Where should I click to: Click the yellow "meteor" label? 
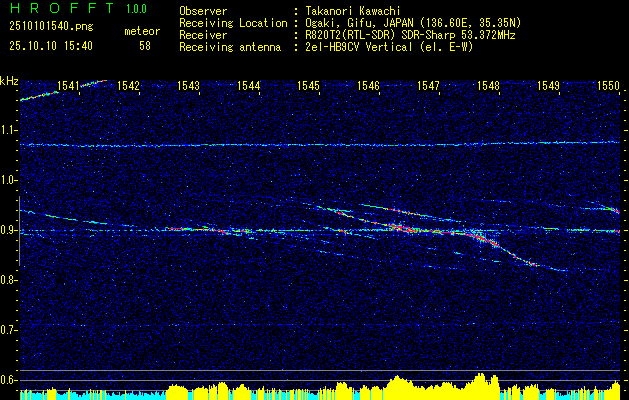coord(142,31)
